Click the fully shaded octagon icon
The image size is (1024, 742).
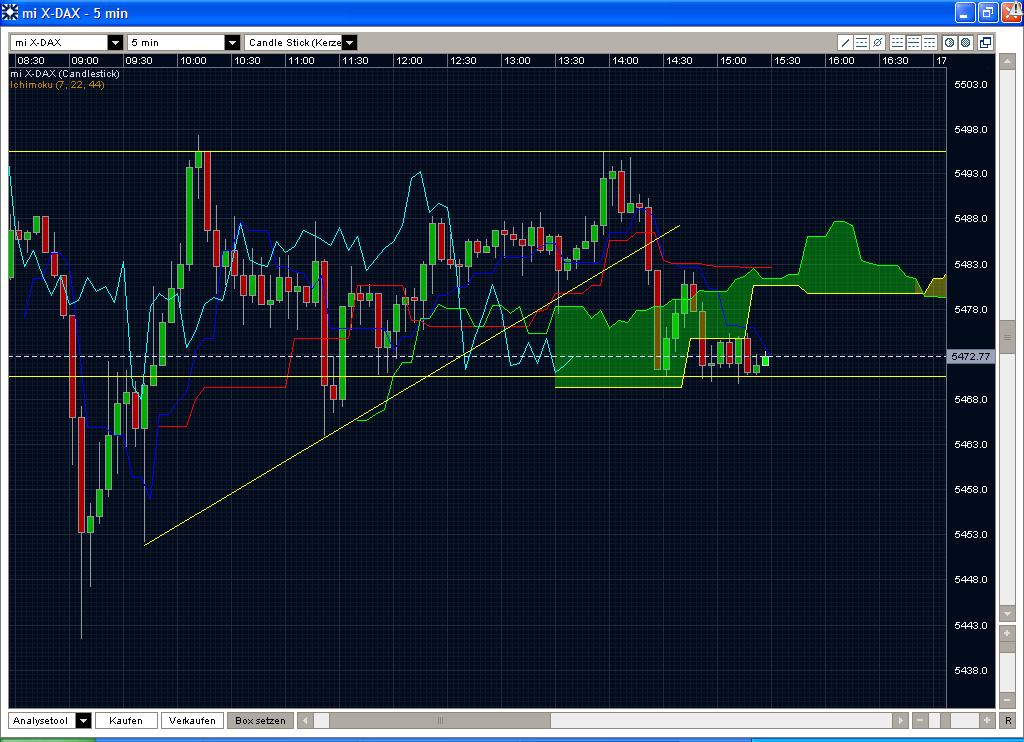(x=966, y=42)
